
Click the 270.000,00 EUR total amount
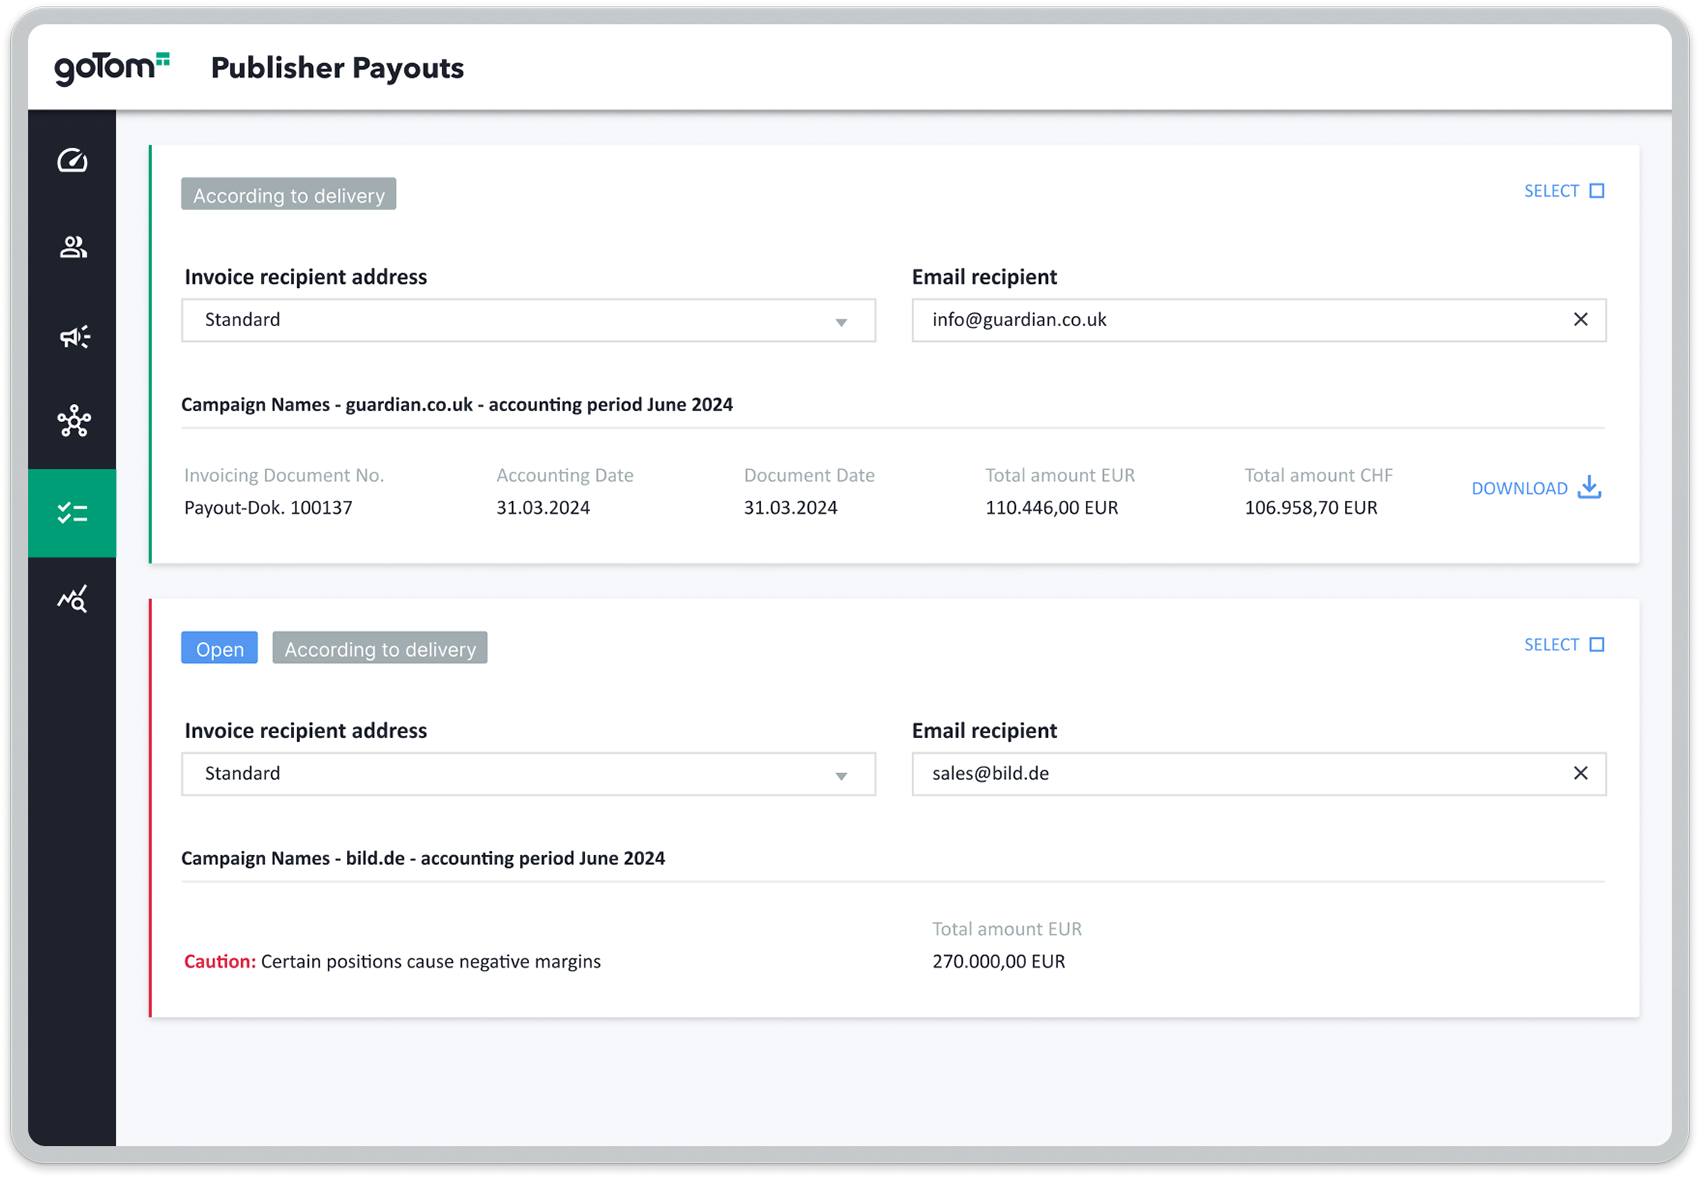pos(999,962)
